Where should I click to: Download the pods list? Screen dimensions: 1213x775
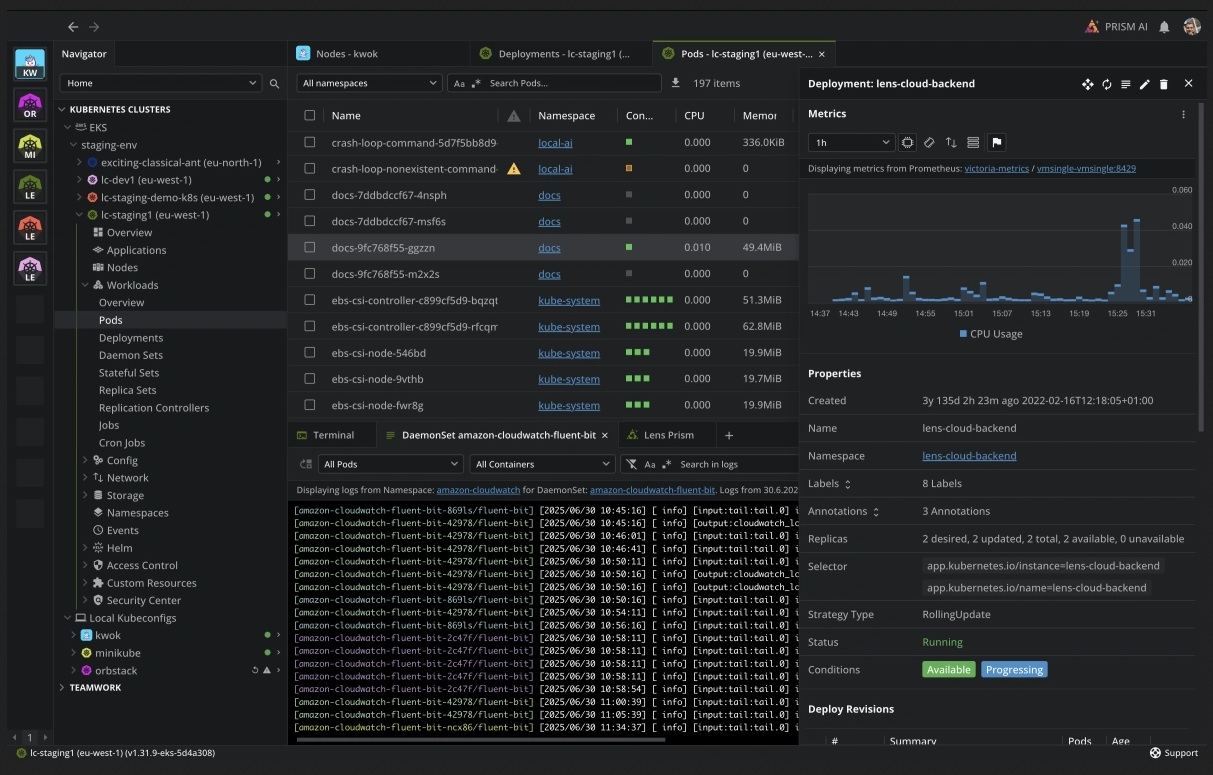point(675,83)
